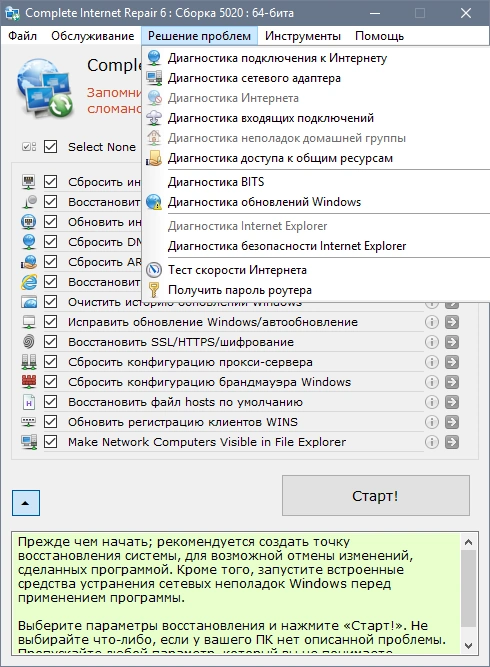
Task: Show info for Исправить обновление Windows row
Action: 432,322
